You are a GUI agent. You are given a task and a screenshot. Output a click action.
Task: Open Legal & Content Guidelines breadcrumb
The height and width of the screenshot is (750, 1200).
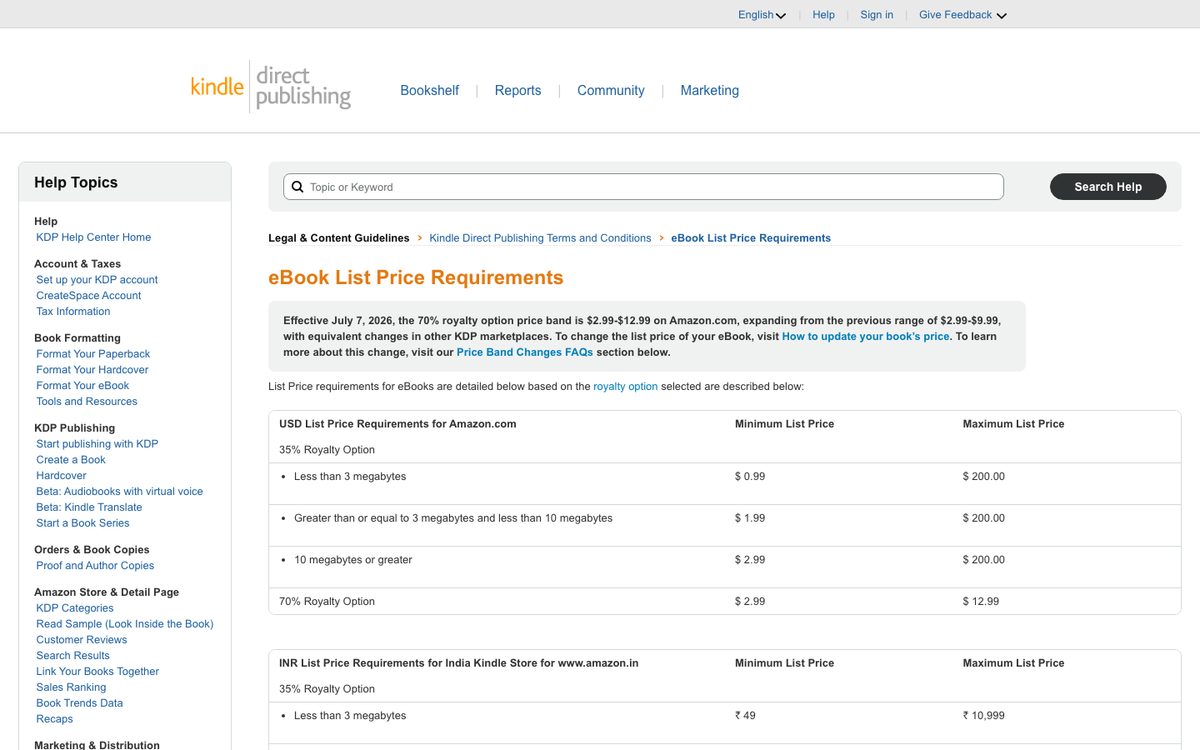click(339, 238)
